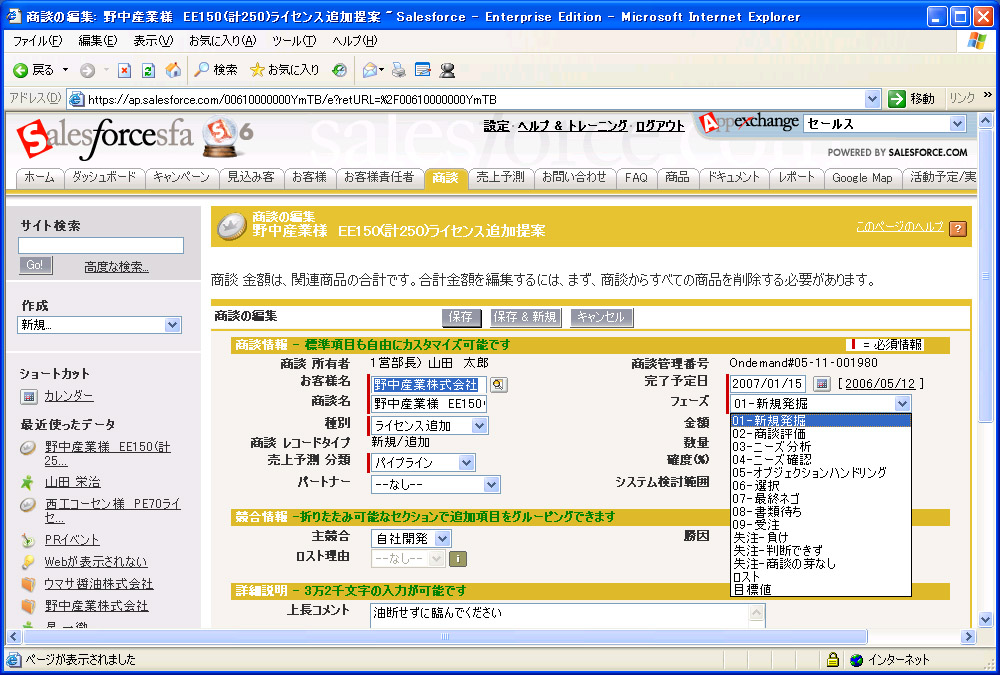Screen dimensions: 1000x675
Task: Click the Mail envelope toolbar icon
Action: [x=370, y=70]
